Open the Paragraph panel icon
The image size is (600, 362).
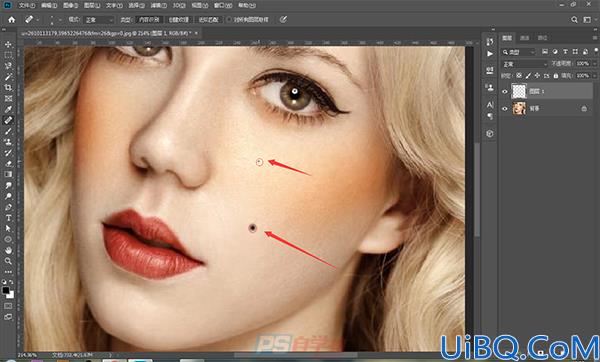pyautogui.click(x=490, y=115)
